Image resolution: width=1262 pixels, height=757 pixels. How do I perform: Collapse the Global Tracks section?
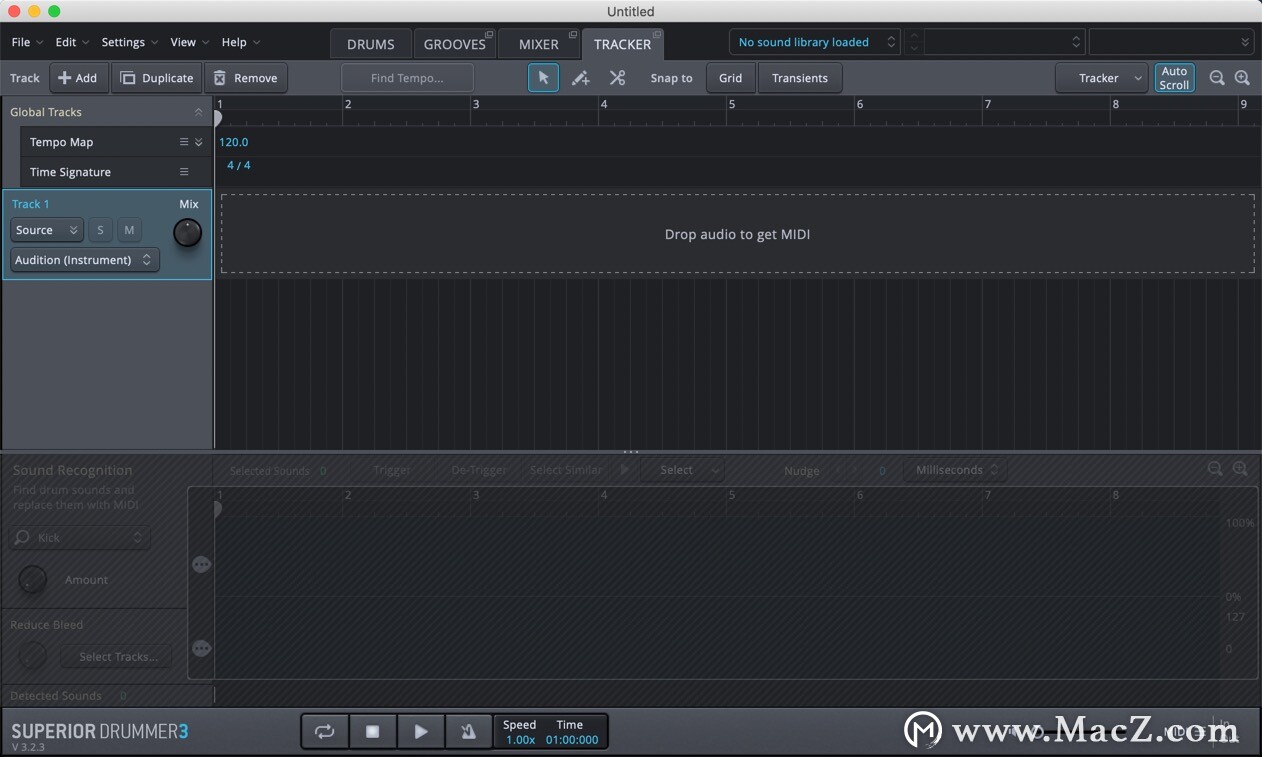(198, 112)
